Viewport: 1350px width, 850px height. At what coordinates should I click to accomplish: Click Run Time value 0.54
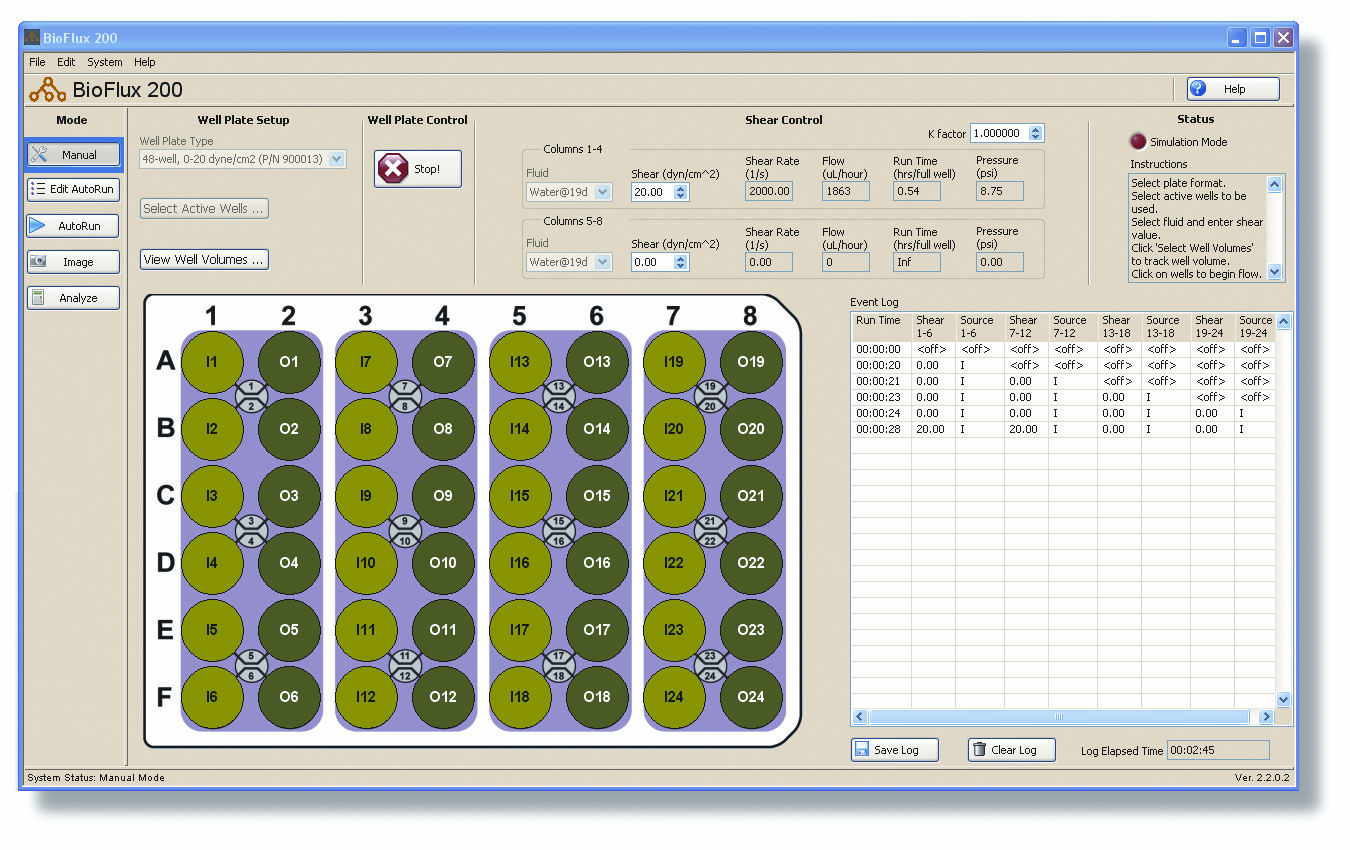(917, 191)
